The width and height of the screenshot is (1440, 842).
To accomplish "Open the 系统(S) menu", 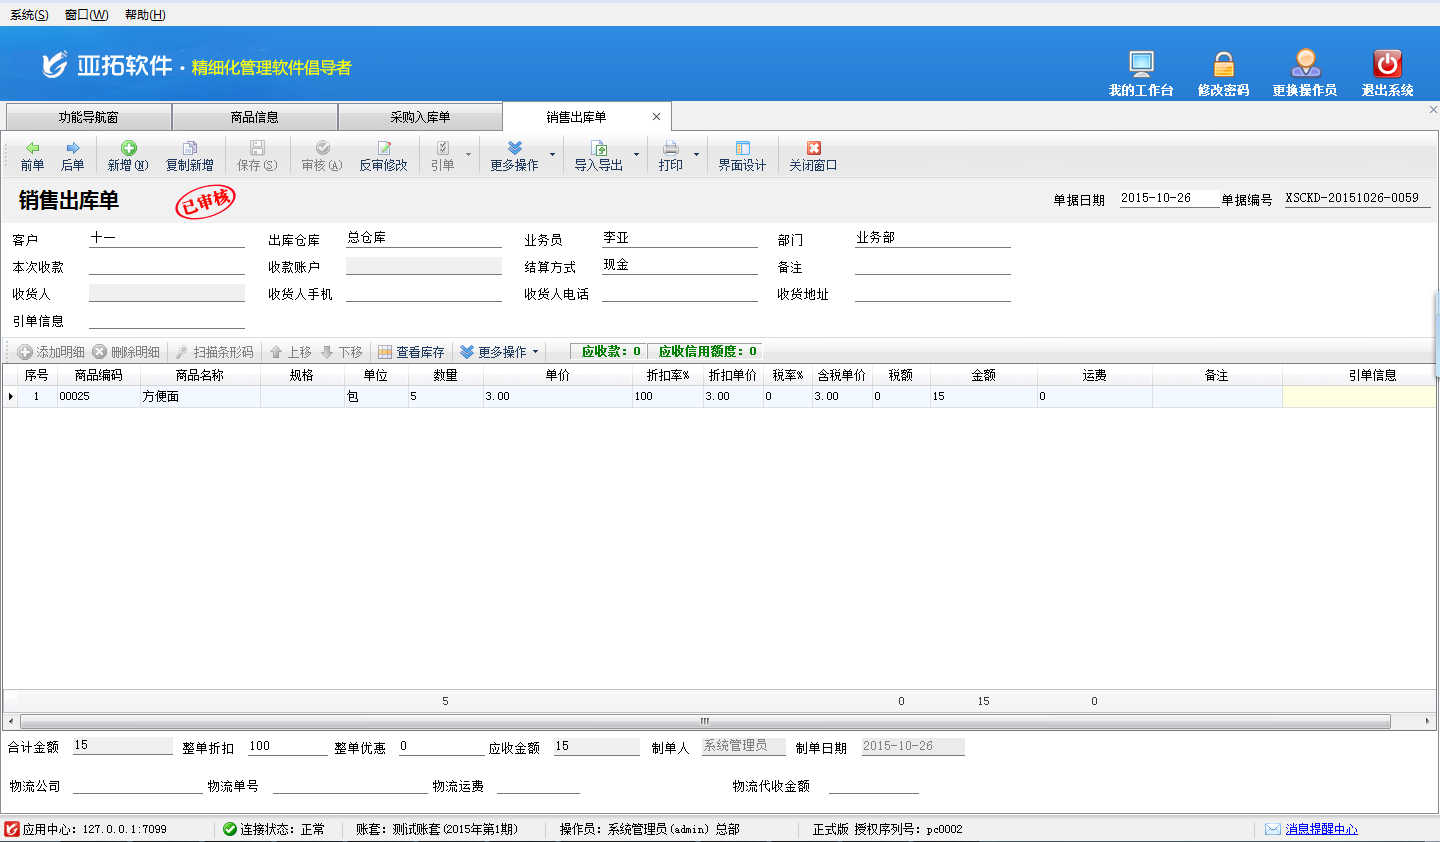I will pyautogui.click(x=29, y=15).
